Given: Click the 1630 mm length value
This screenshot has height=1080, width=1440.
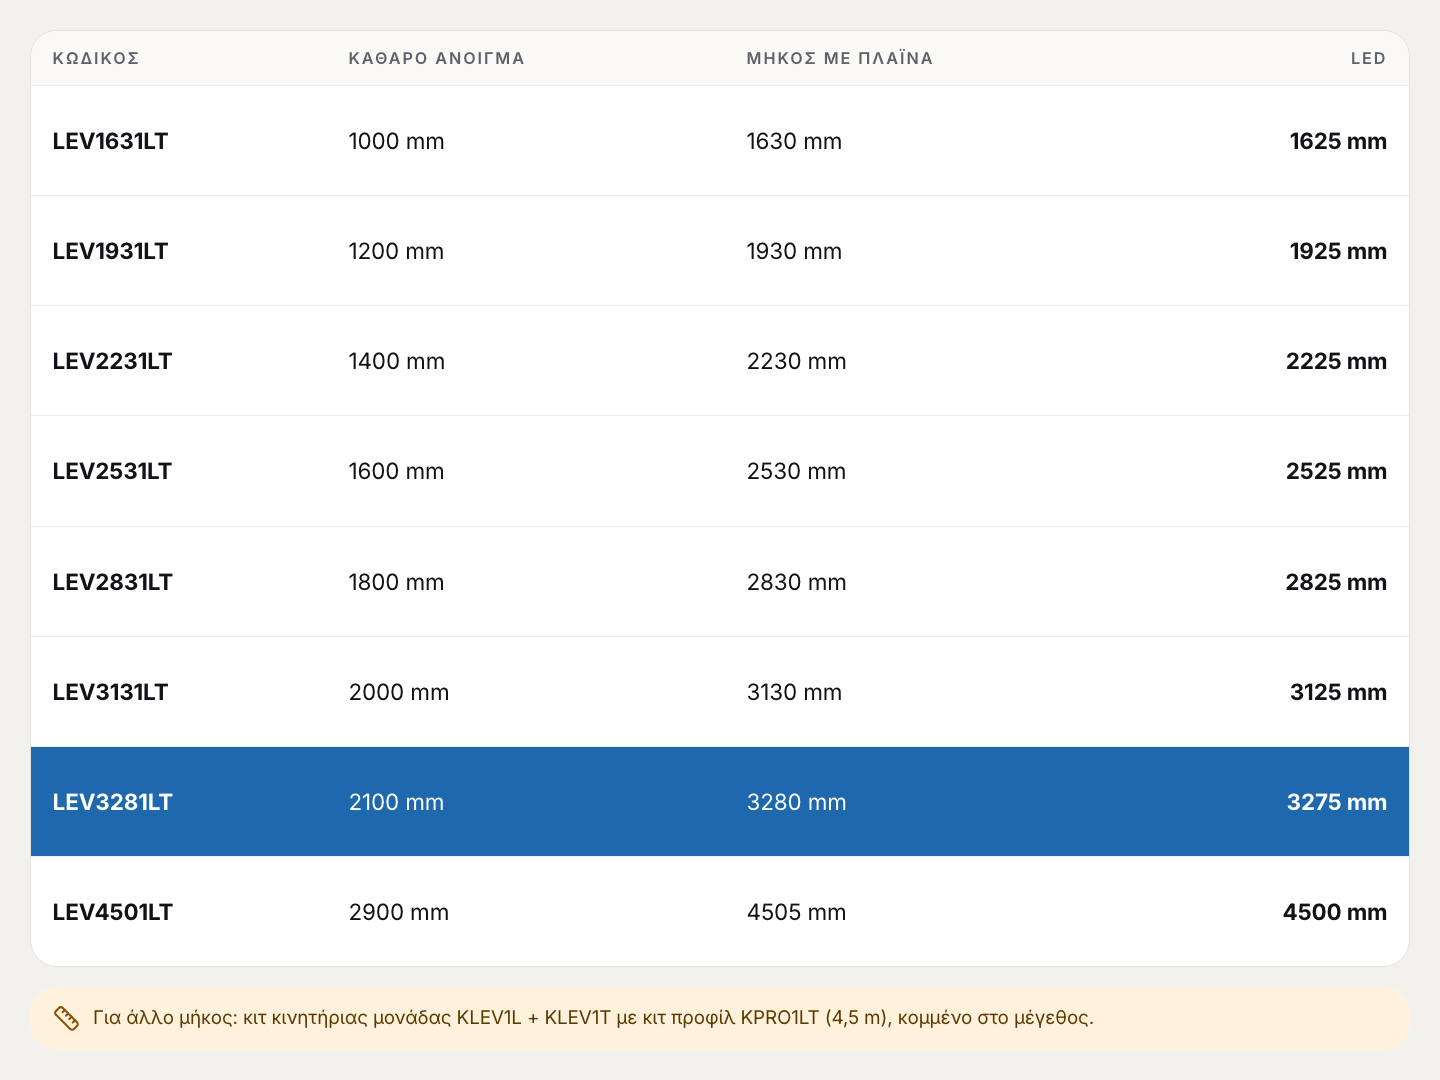Looking at the screenshot, I should (795, 141).
